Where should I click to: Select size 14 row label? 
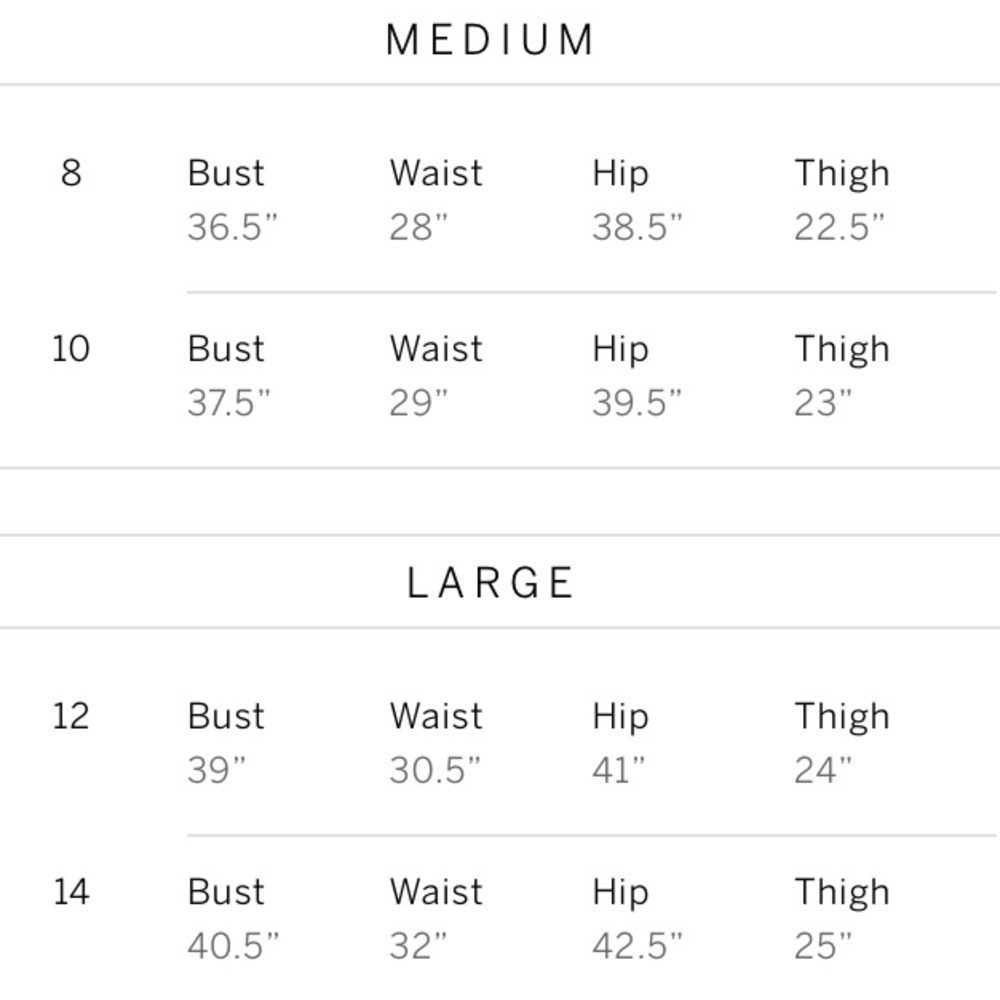pyautogui.click(x=71, y=891)
